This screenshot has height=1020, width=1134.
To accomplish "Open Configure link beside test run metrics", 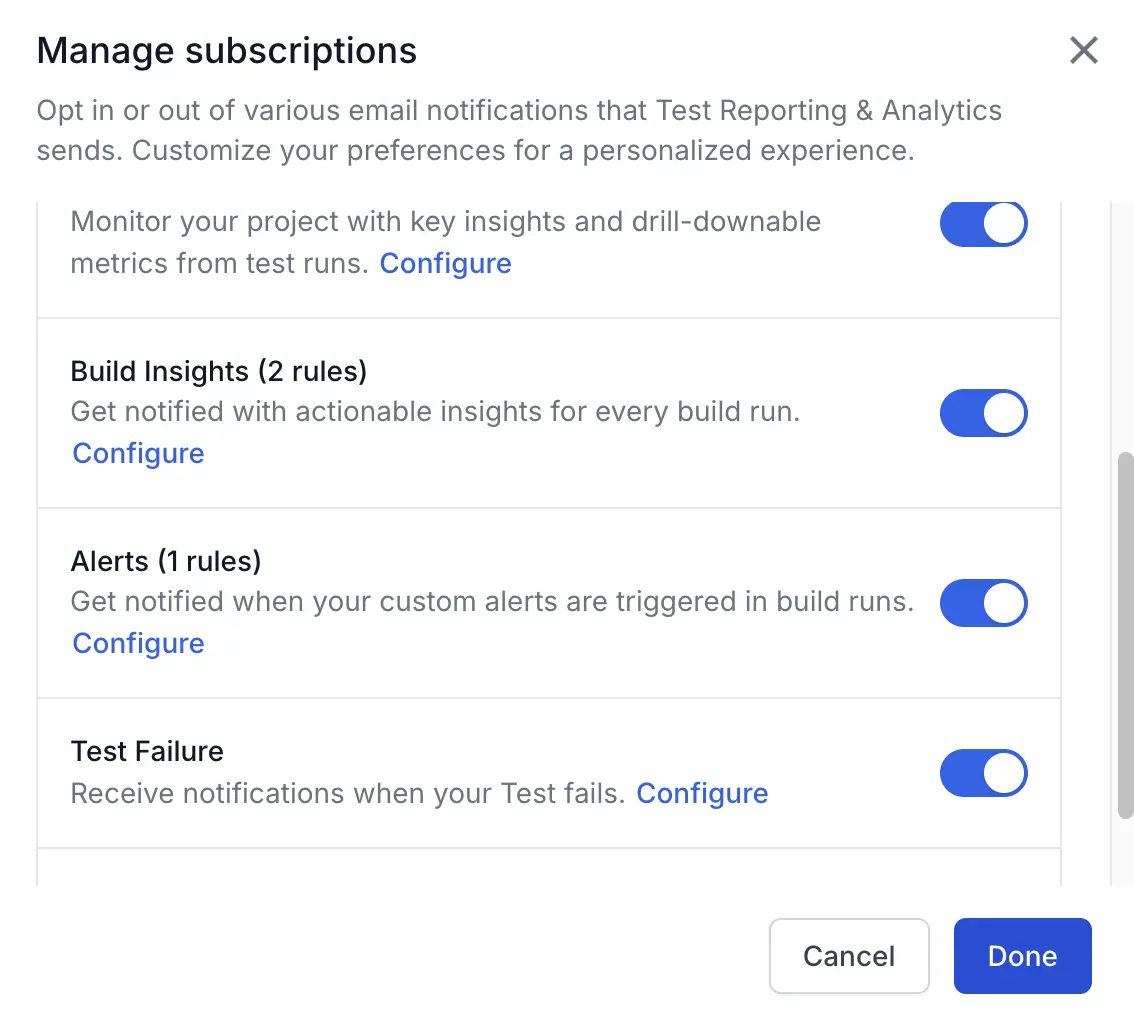I will [445, 263].
